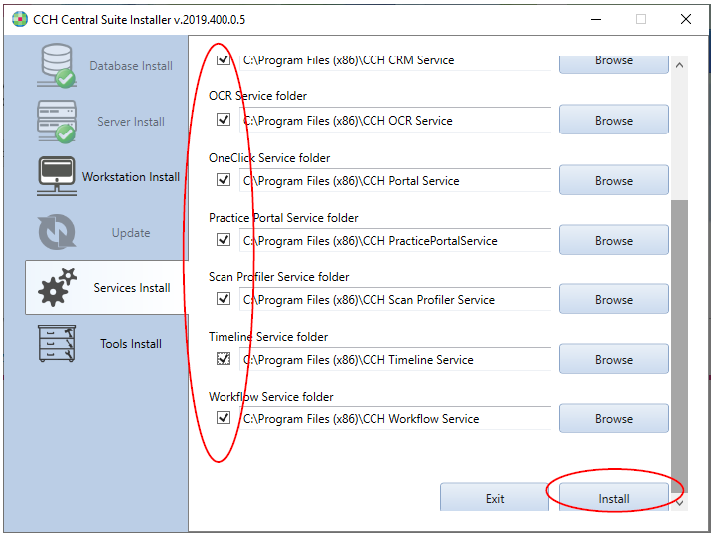Click the CCH PracticePortalService path field

pyautogui.click(x=395, y=240)
